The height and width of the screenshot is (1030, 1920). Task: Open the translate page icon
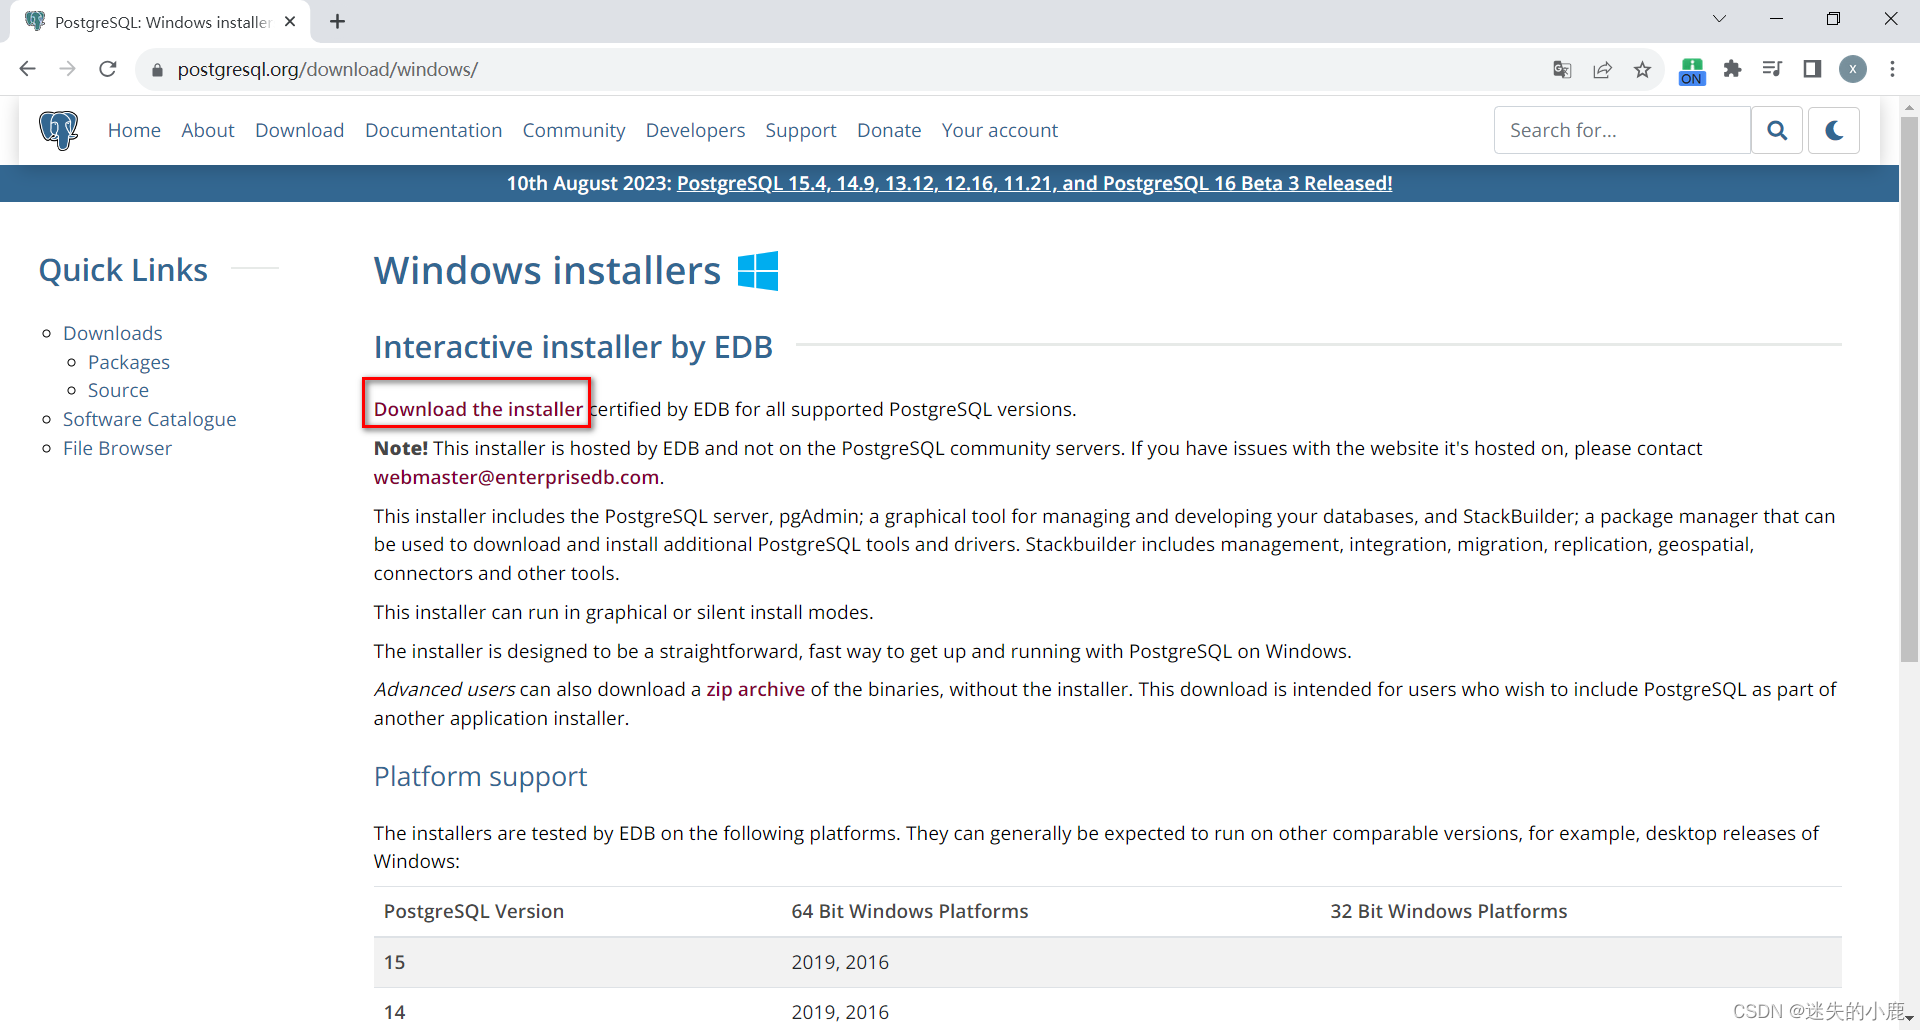pyautogui.click(x=1562, y=69)
